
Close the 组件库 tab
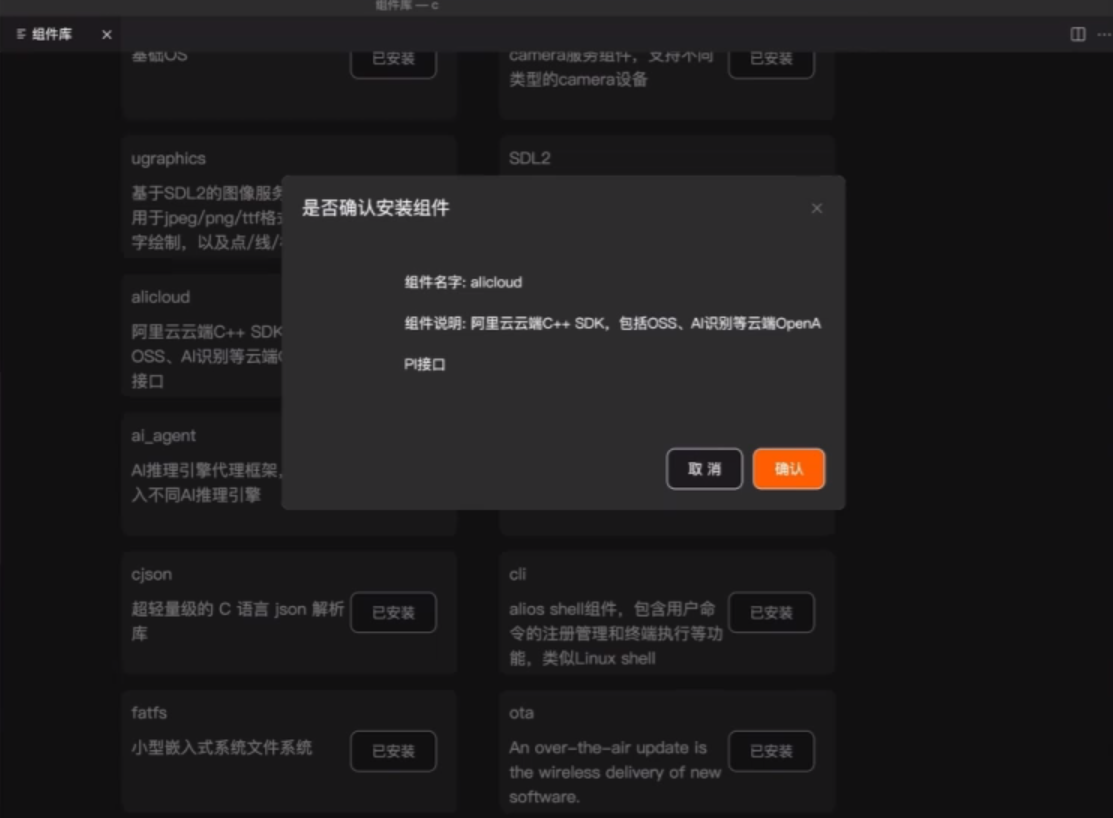105,33
